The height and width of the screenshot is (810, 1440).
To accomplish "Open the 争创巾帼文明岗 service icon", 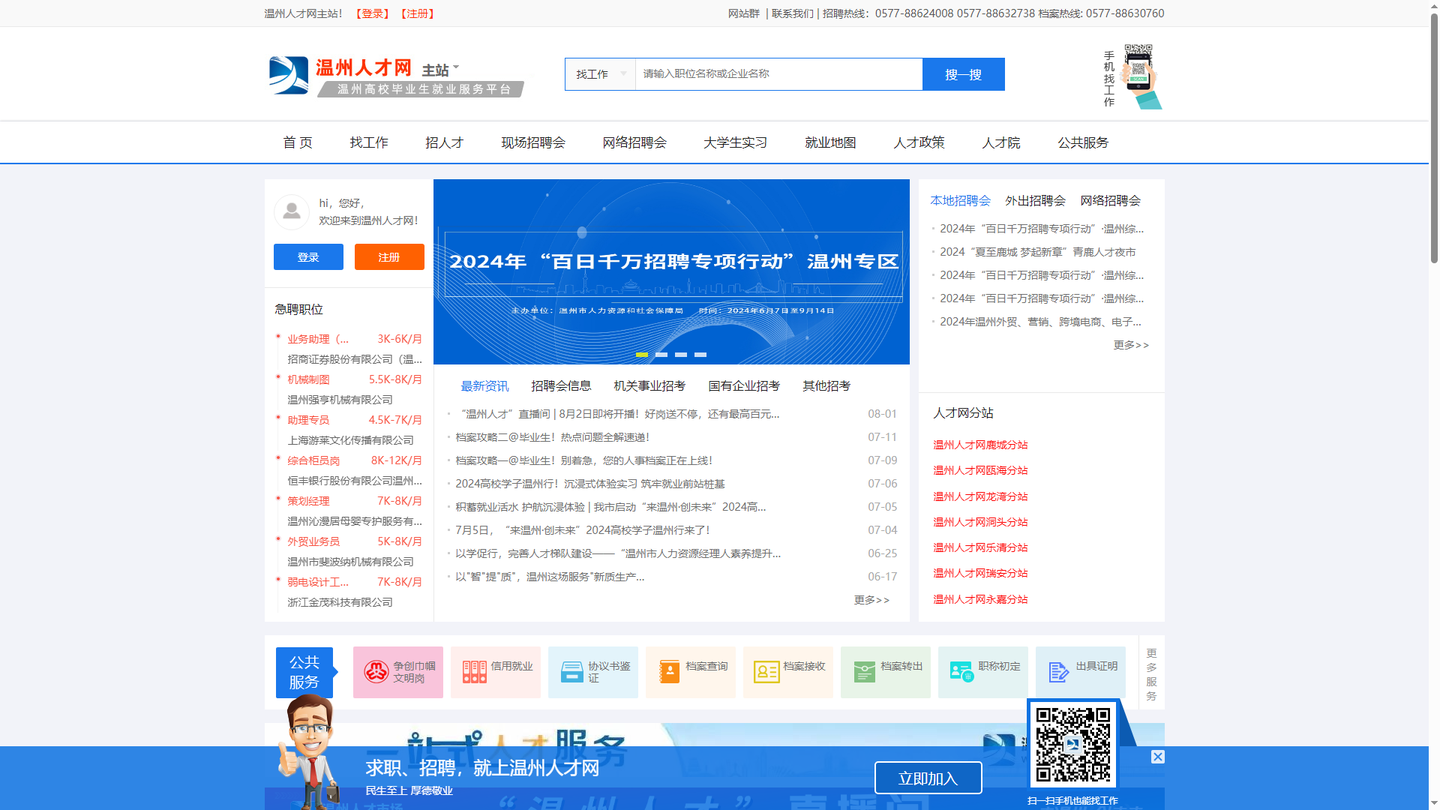I will 398,672.
